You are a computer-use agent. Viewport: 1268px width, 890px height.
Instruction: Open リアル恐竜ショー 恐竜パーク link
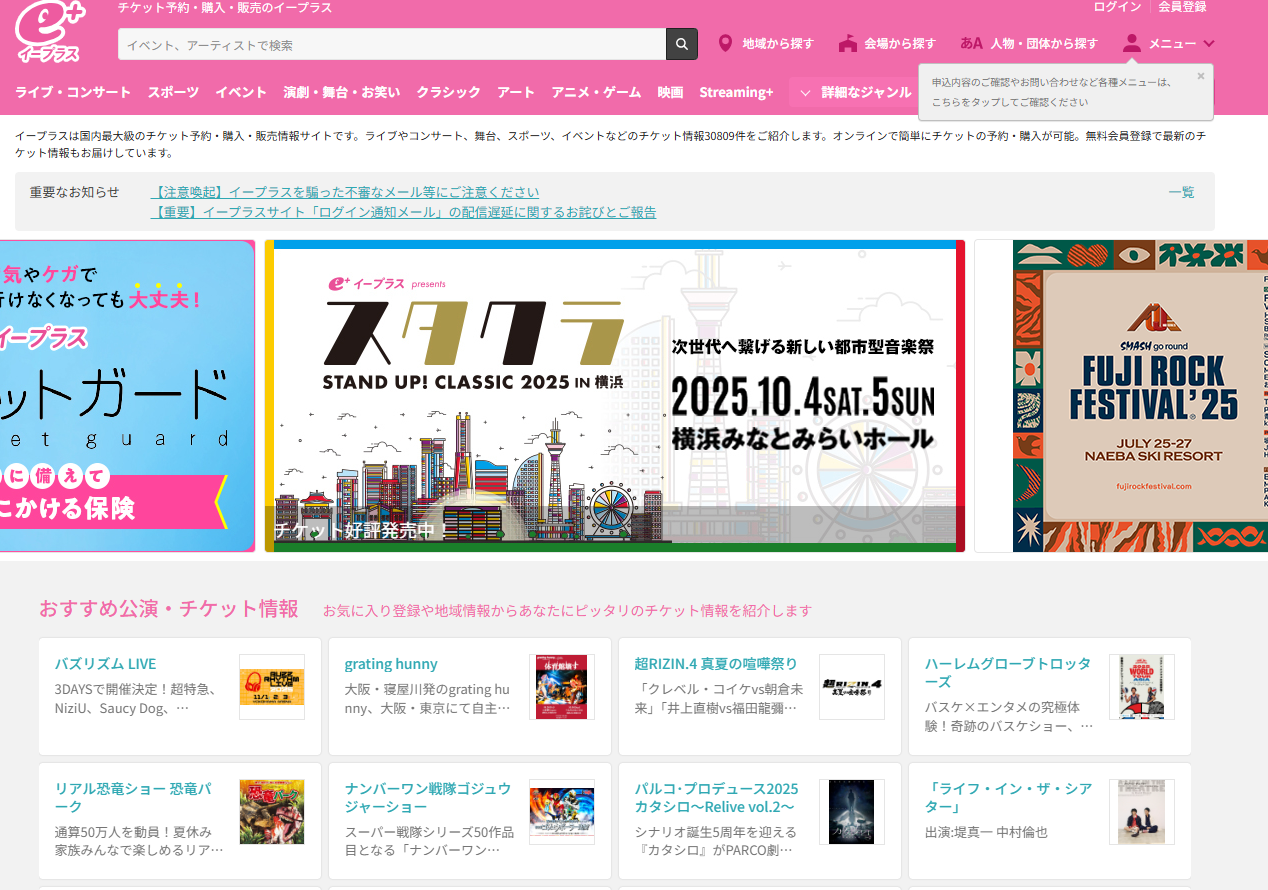coord(133,798)
